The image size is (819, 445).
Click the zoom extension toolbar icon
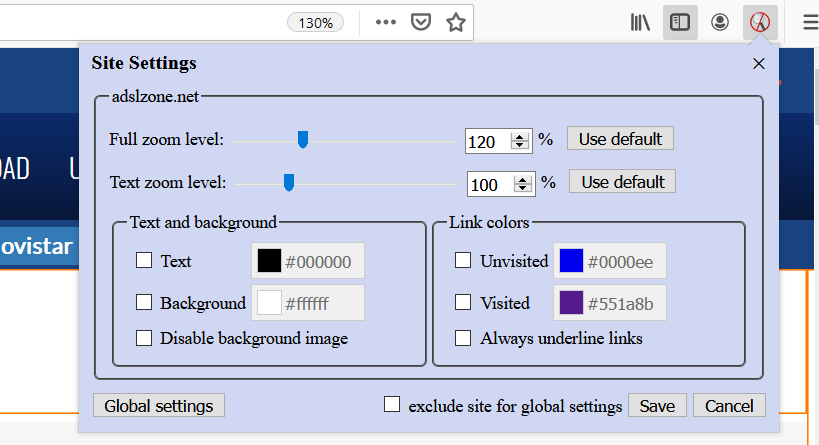point(760,22)
